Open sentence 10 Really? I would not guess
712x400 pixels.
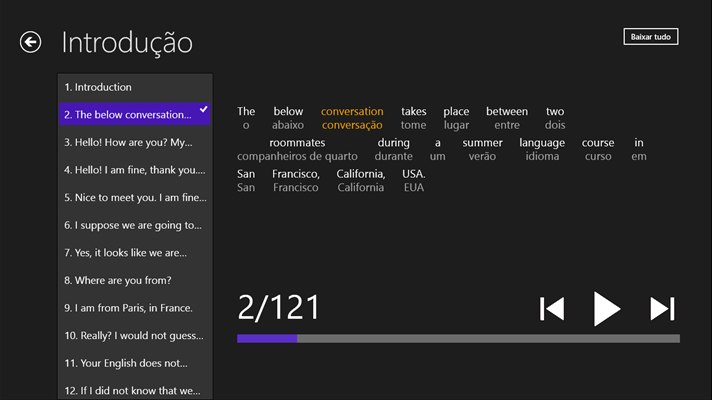coord(135,335)
